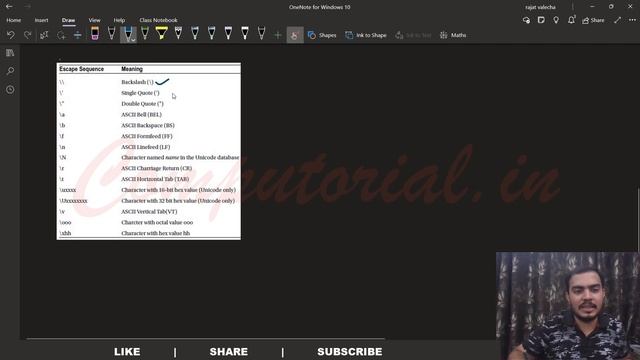The width and height of the screenshot is (640, 360).
Task: Pick the green pen
Action: point(145,33)
